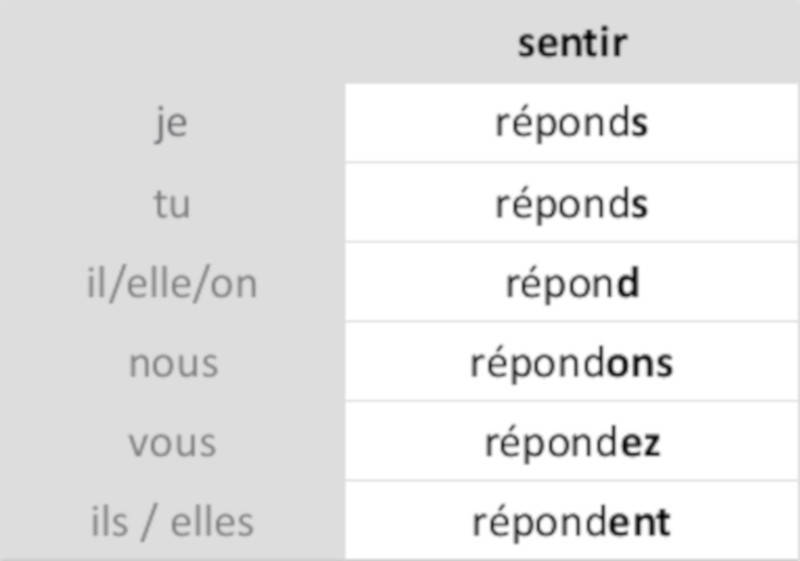Image resolution: width=800 pixels, height=561 pixels.
Task: Click the 'il/elle/on' row label
Action: 171,284
